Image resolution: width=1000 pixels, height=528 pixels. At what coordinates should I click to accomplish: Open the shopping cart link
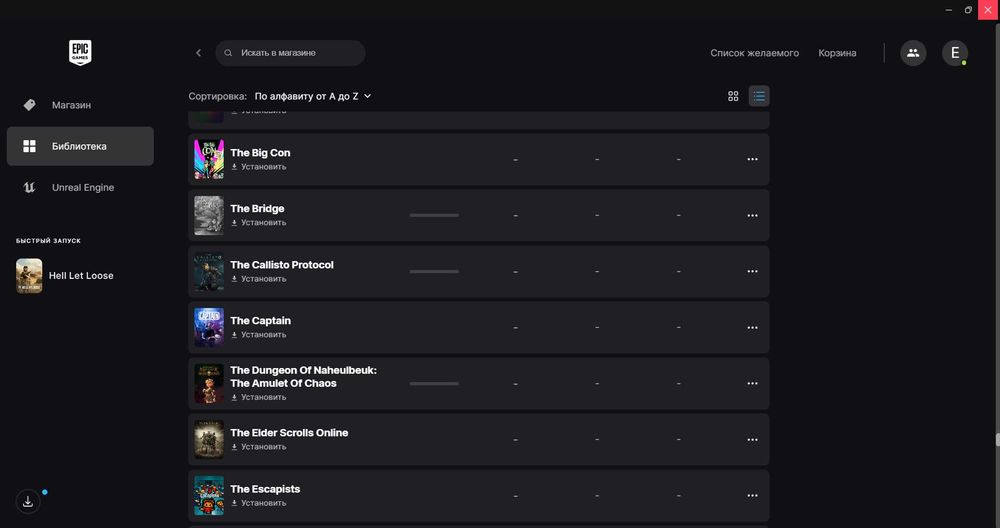pyautogui.click(x=837, y=53)
